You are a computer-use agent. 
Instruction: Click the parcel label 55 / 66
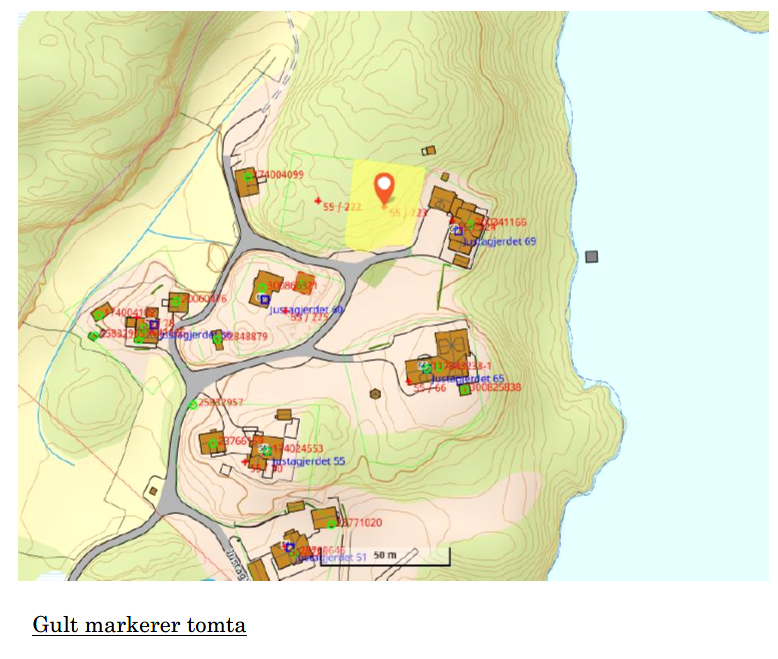click(430, 389)
